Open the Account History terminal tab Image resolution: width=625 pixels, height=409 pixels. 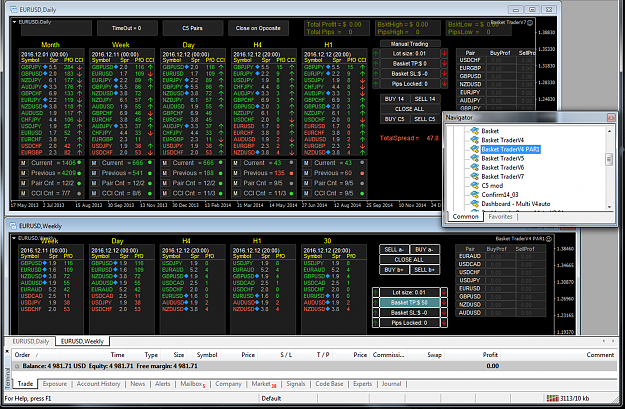[x=98, y=384]
